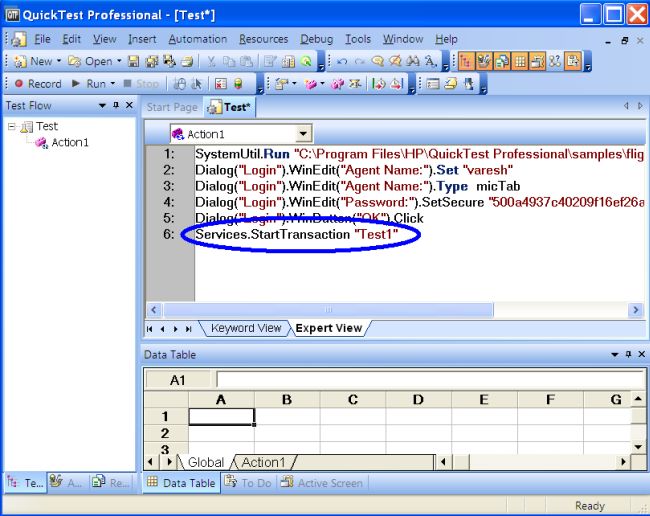Toggle the pin on the Data Table panel
Screen dimensions: 650x516
(x=628, y=354)
